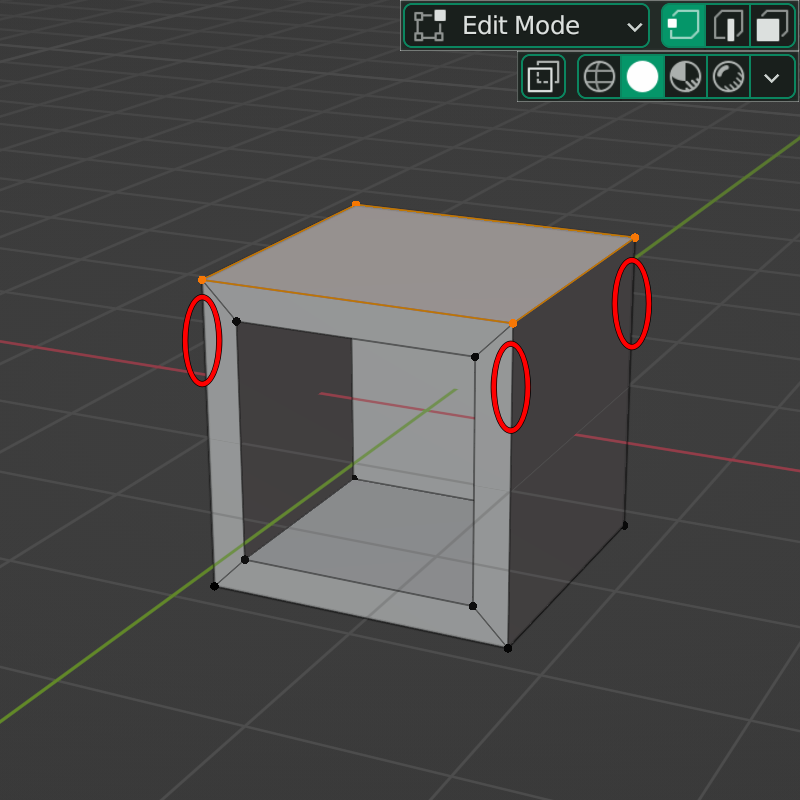Switch to wireframe shading
This screenshot has width=800, height=800.
coord(599,77)
